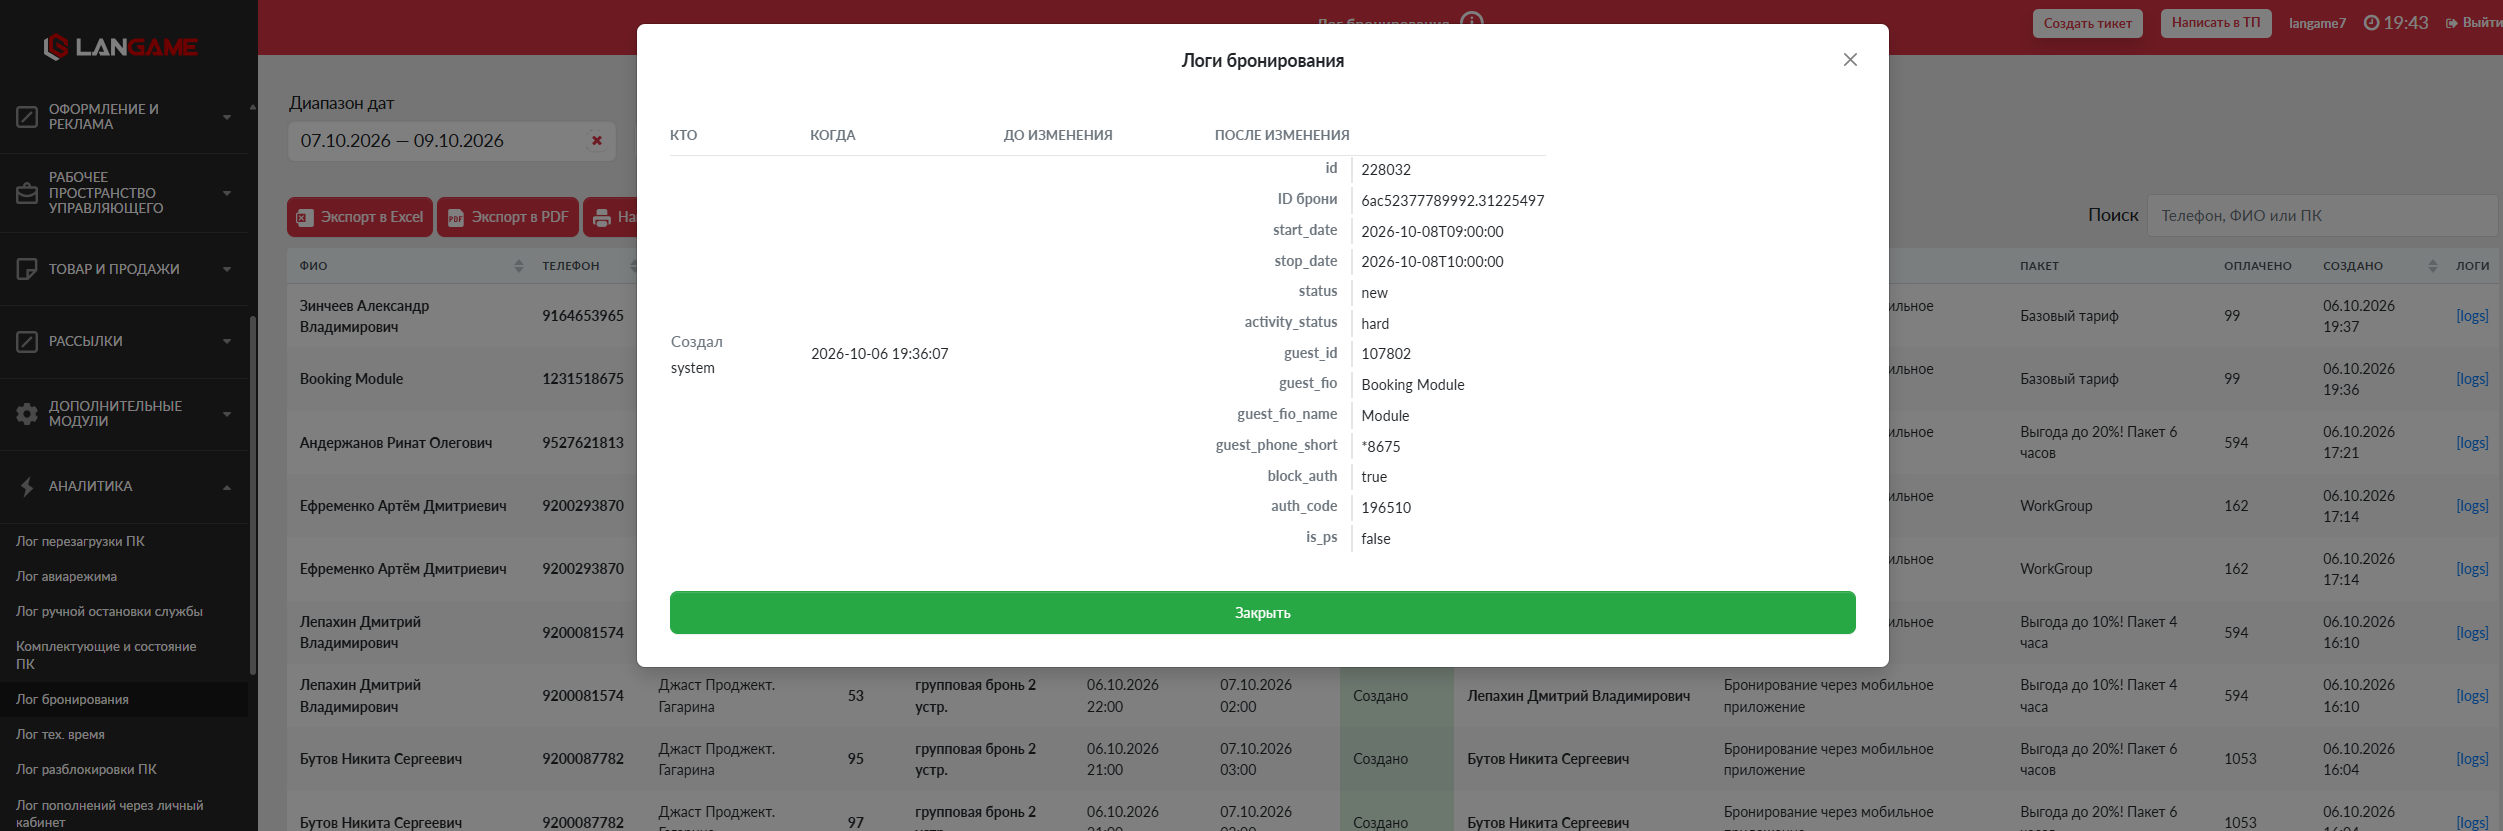Close the booking logs dialog with X
Image resolution: width=2503 pixels, height=831 pixels.
pyautogui.click(x=1850, y=60)
